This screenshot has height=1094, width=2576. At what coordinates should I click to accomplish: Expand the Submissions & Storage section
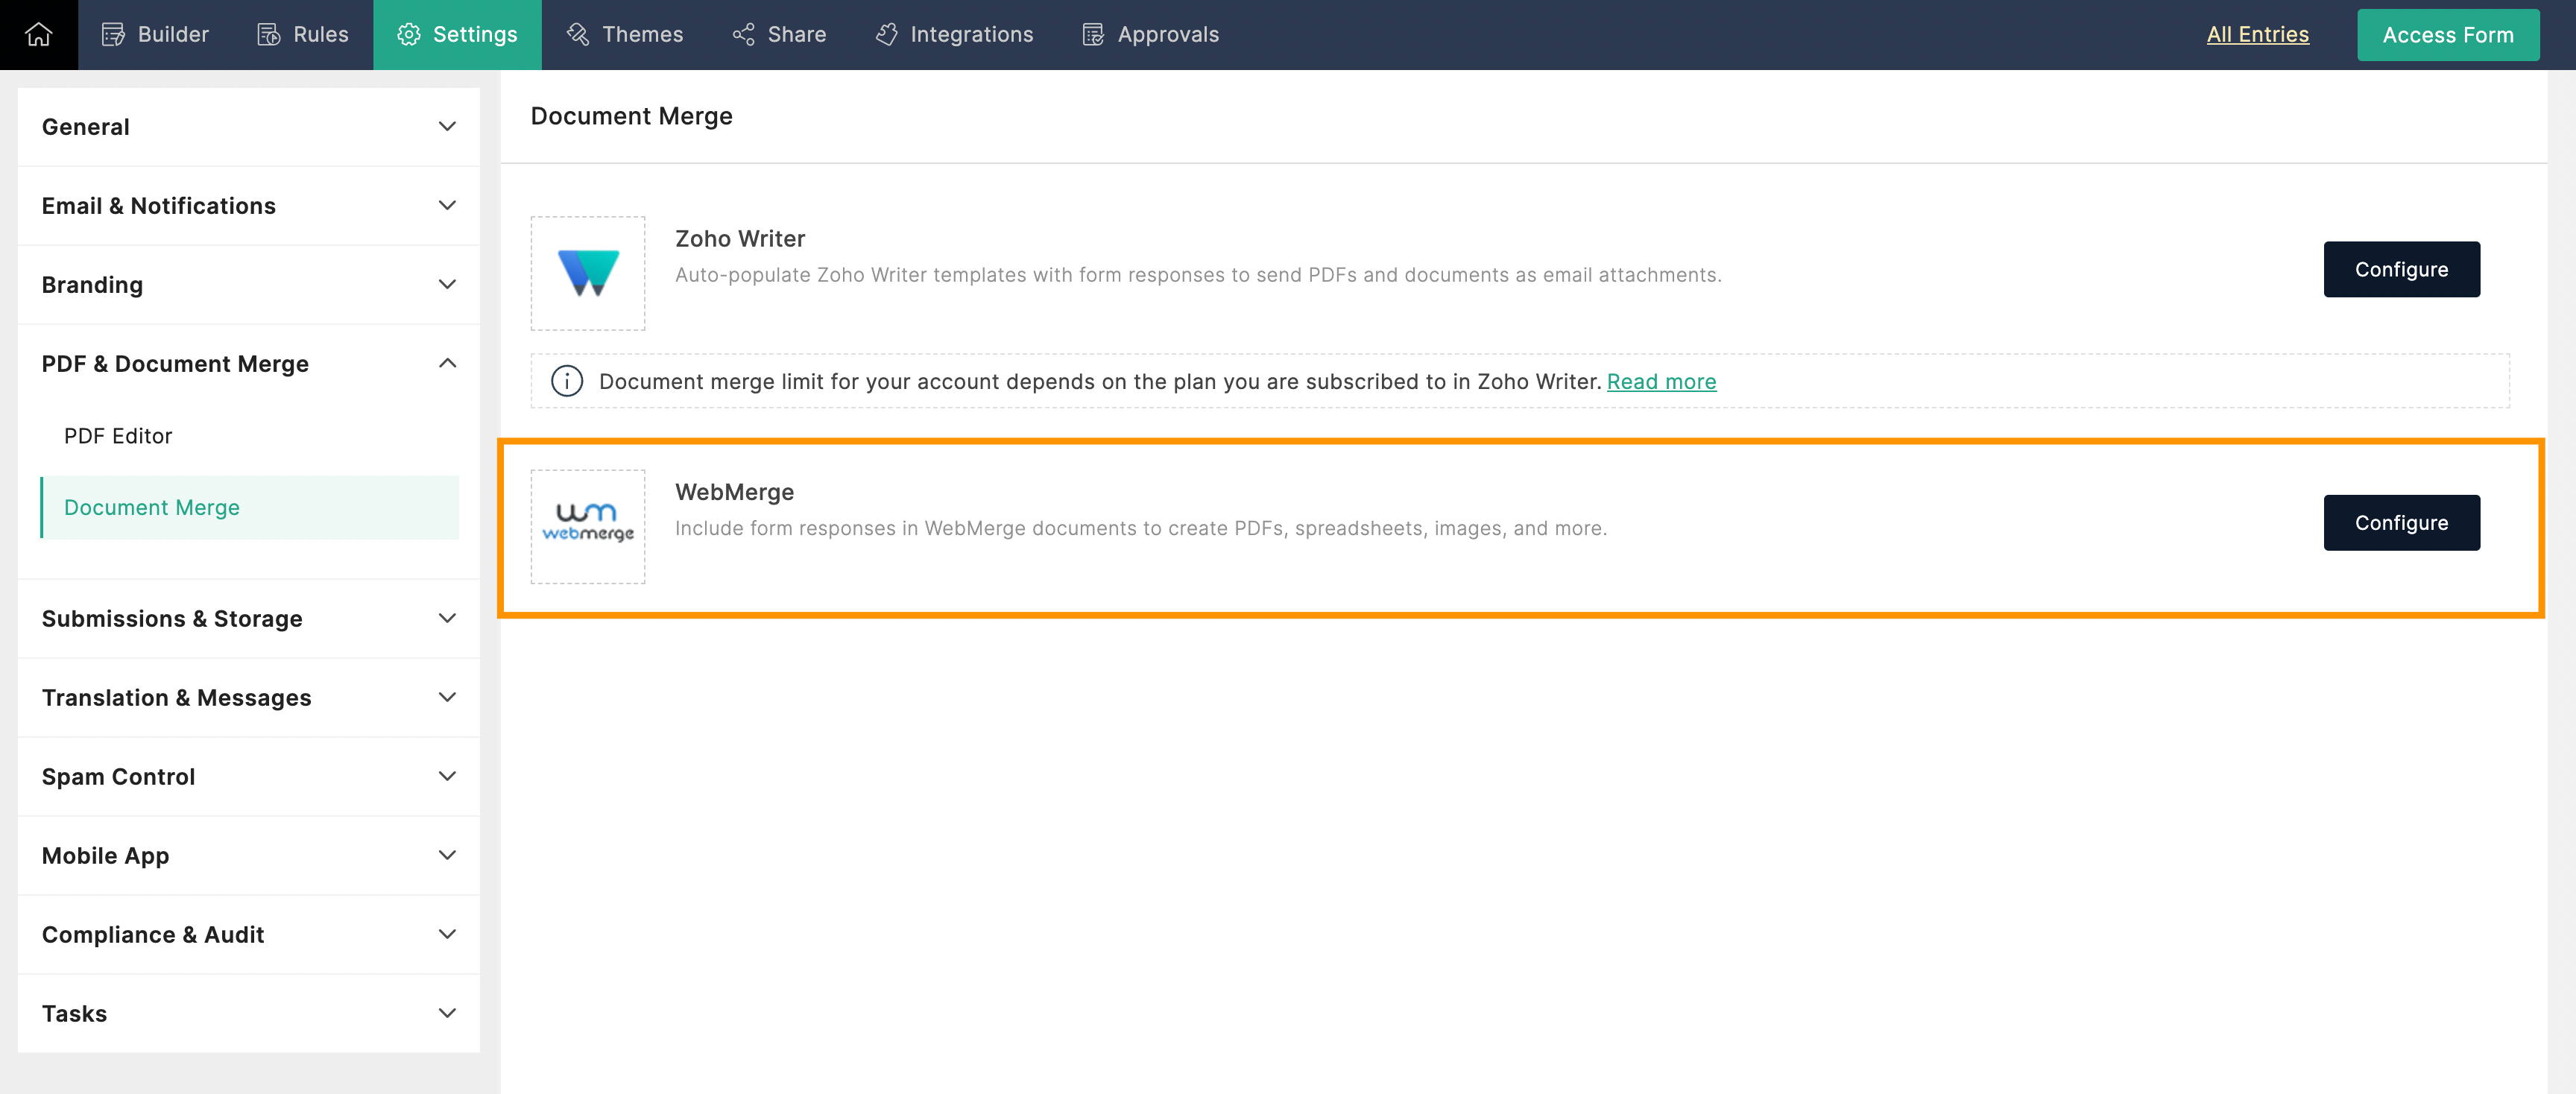click(x=447, y=618)
